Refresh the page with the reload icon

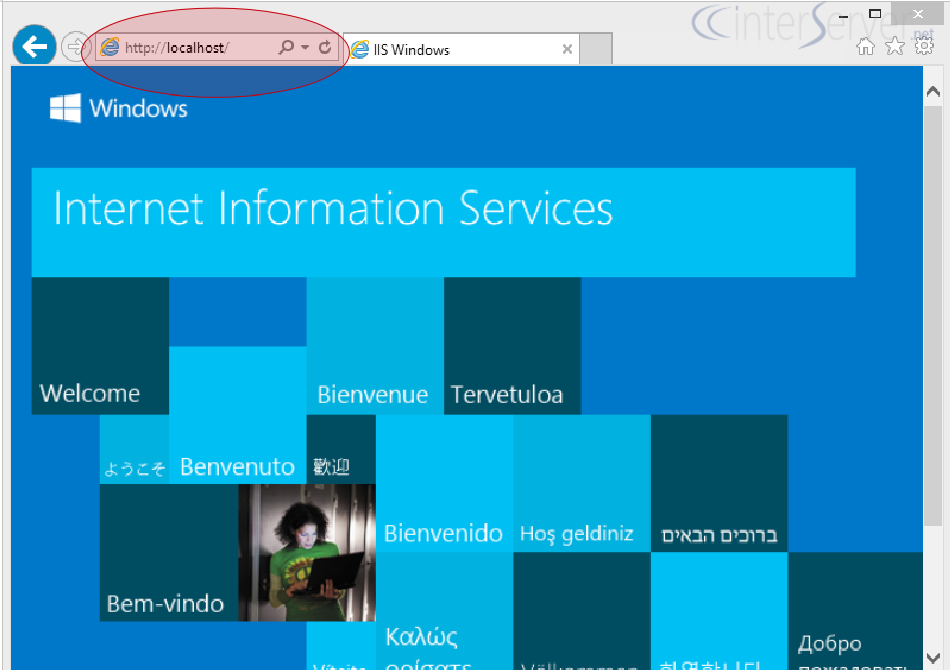(325, 47)
